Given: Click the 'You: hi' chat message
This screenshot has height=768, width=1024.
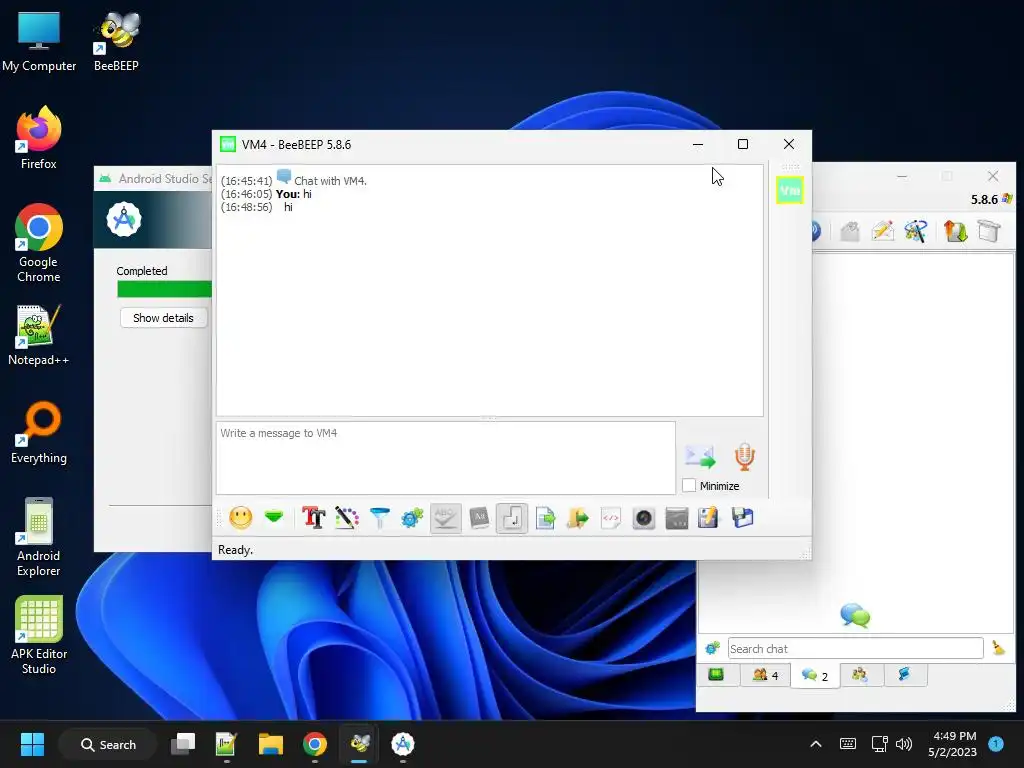Looking at the screenshot, I should (293, 194).
